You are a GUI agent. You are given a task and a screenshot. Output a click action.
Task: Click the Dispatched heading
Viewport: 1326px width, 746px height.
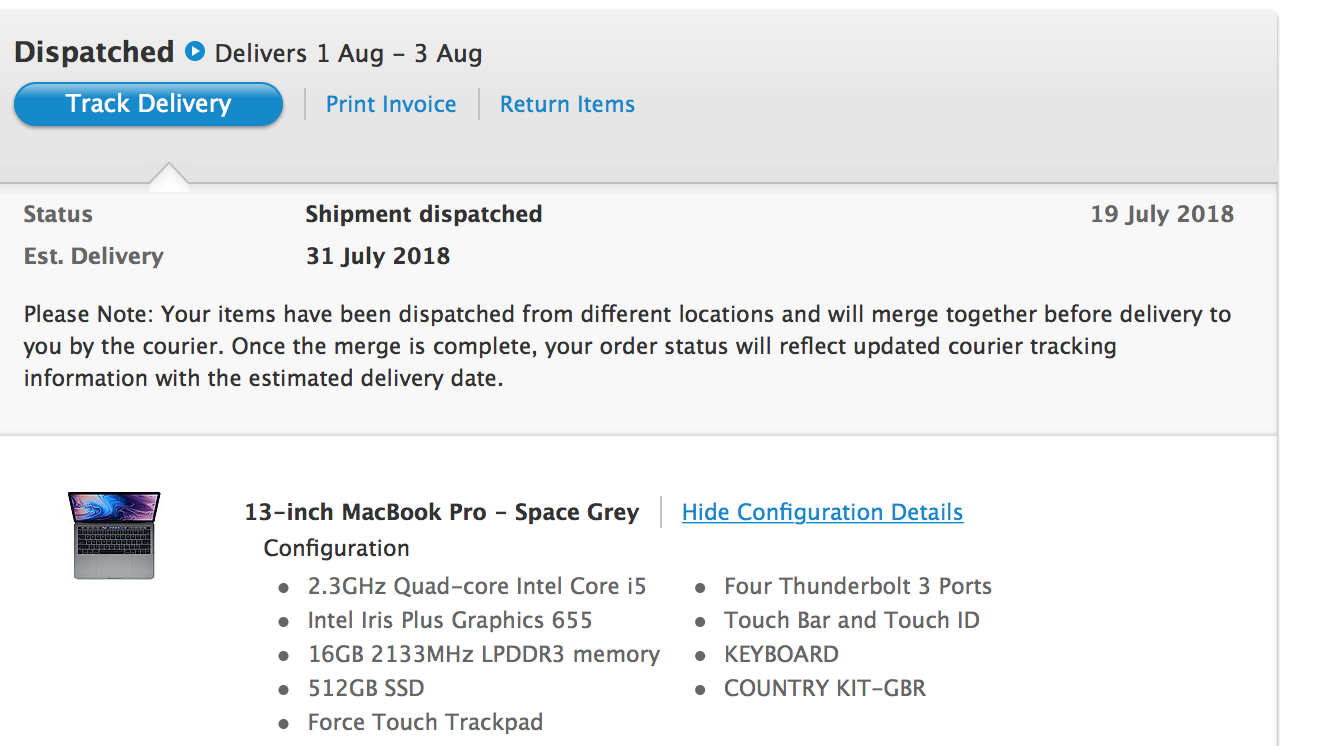pos(94,52)
